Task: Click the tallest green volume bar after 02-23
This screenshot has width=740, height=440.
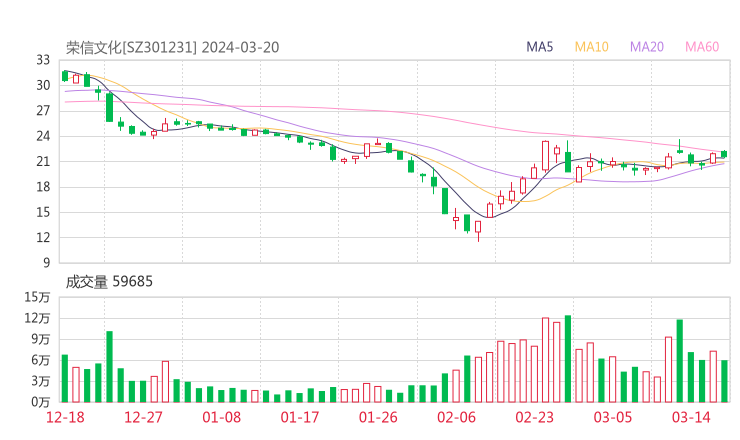Action: tap(568, 359)
